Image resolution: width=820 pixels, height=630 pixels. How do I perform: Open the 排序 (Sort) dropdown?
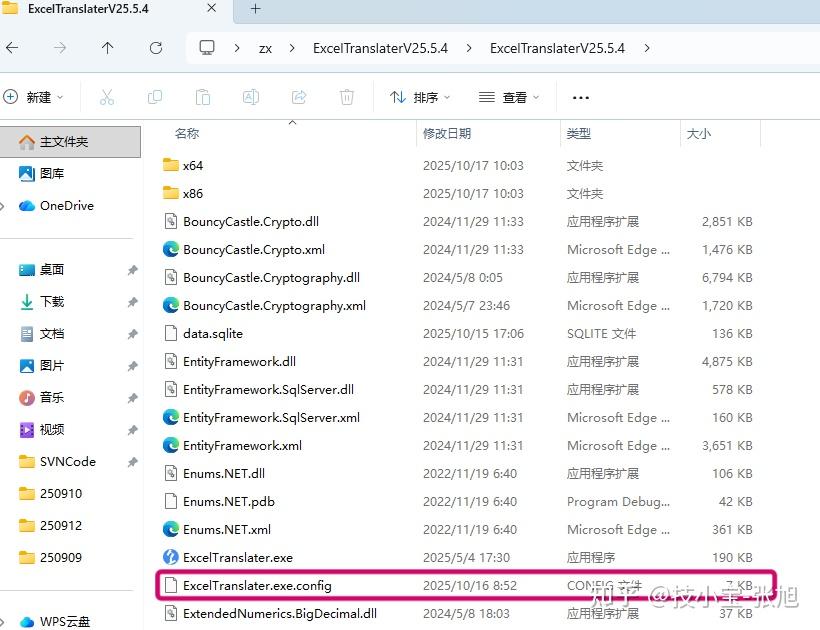click(x=420, y=97)
